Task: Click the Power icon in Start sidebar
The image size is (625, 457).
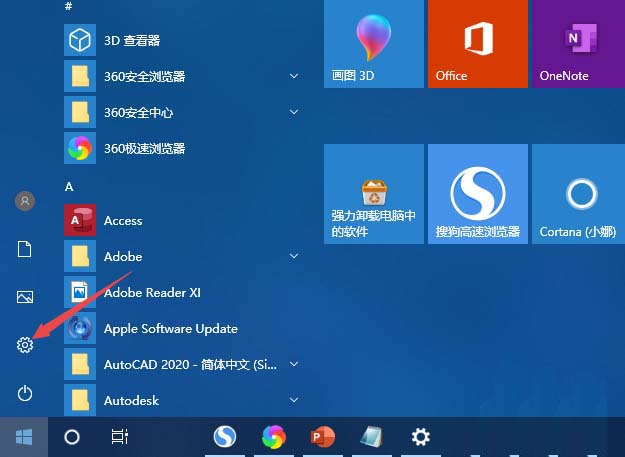Action: (x=25, y=393)
